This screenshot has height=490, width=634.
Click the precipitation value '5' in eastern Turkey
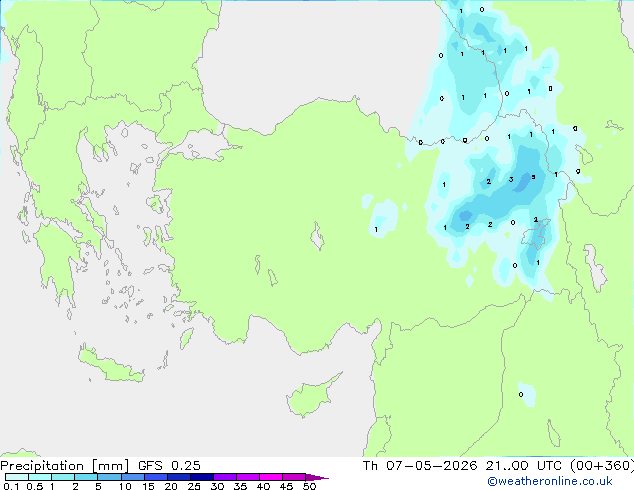533,177
